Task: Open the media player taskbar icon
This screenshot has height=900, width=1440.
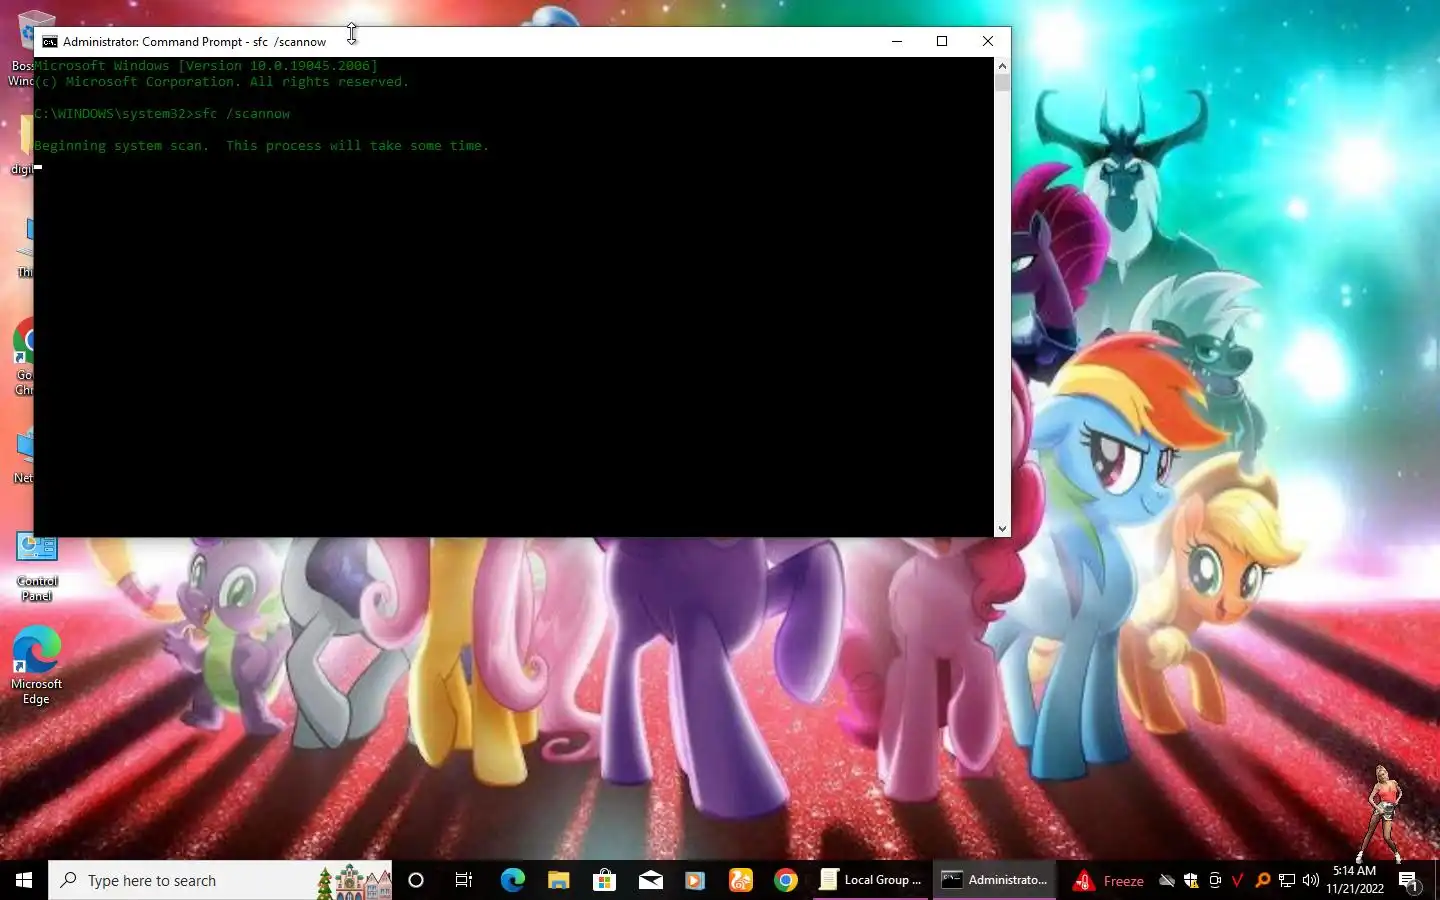Action: click(695, 880)
